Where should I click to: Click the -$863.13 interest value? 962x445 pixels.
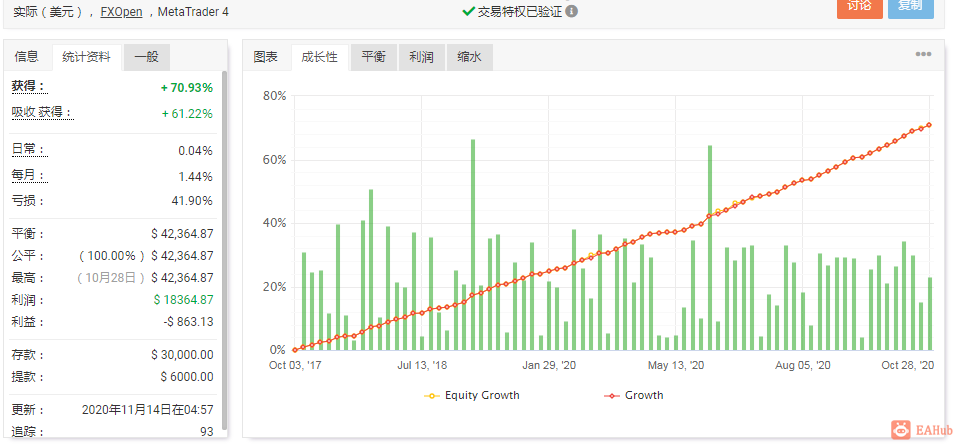pyautogui.click(x=188, y=322)
